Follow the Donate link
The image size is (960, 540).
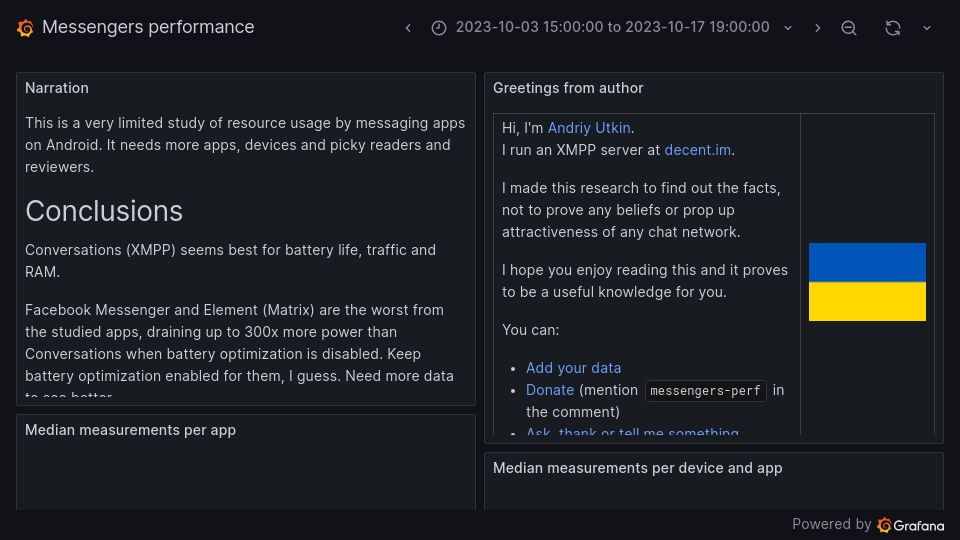(550, 390)
